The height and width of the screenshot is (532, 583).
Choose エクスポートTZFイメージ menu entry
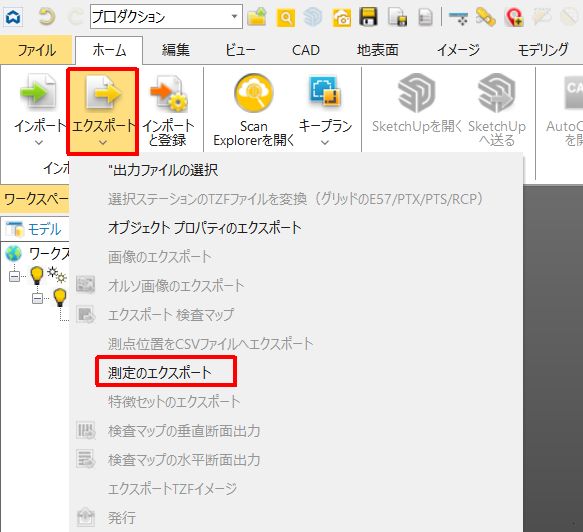click(296, 489)
